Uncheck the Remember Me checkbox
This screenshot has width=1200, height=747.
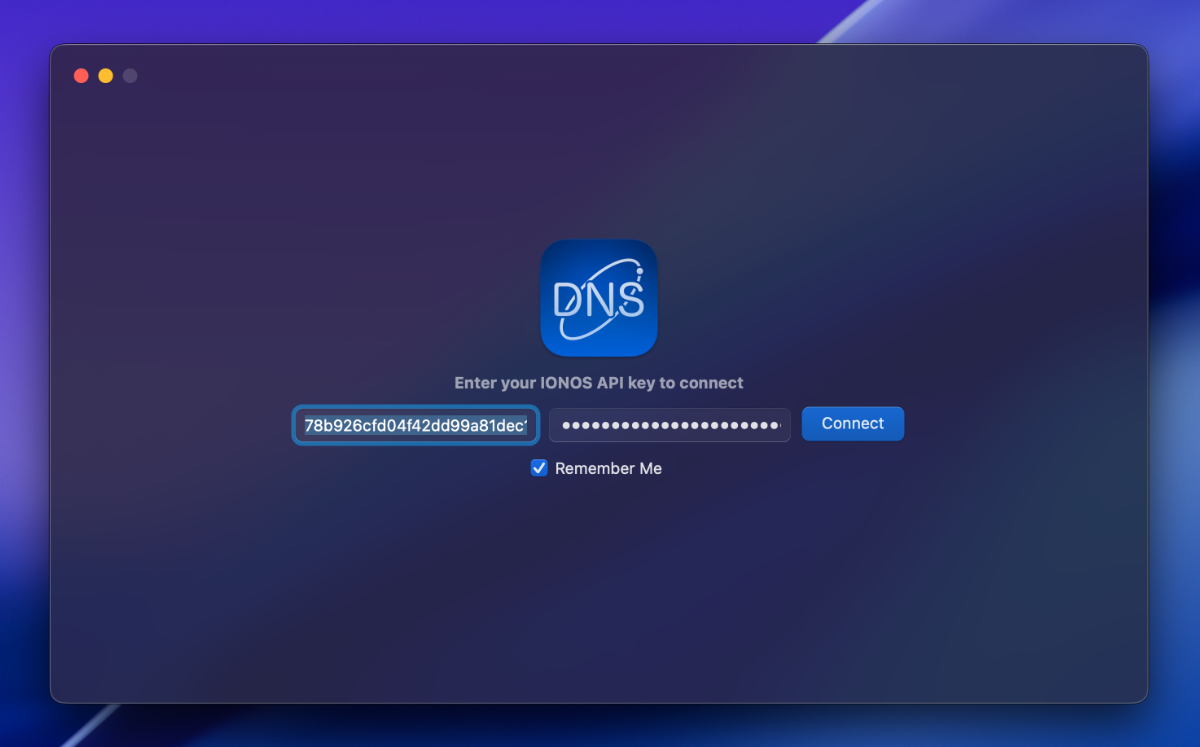539,468
